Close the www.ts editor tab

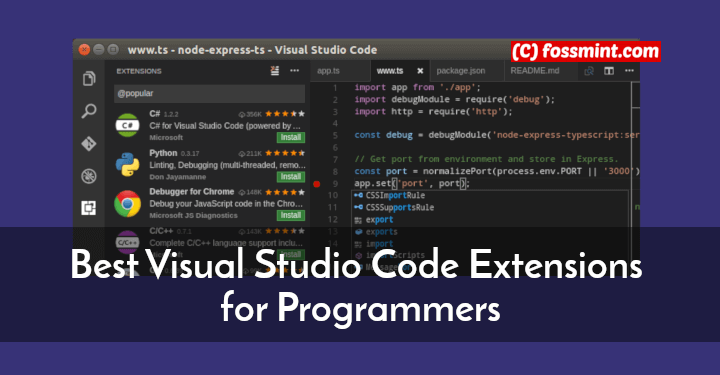point(420,71)
